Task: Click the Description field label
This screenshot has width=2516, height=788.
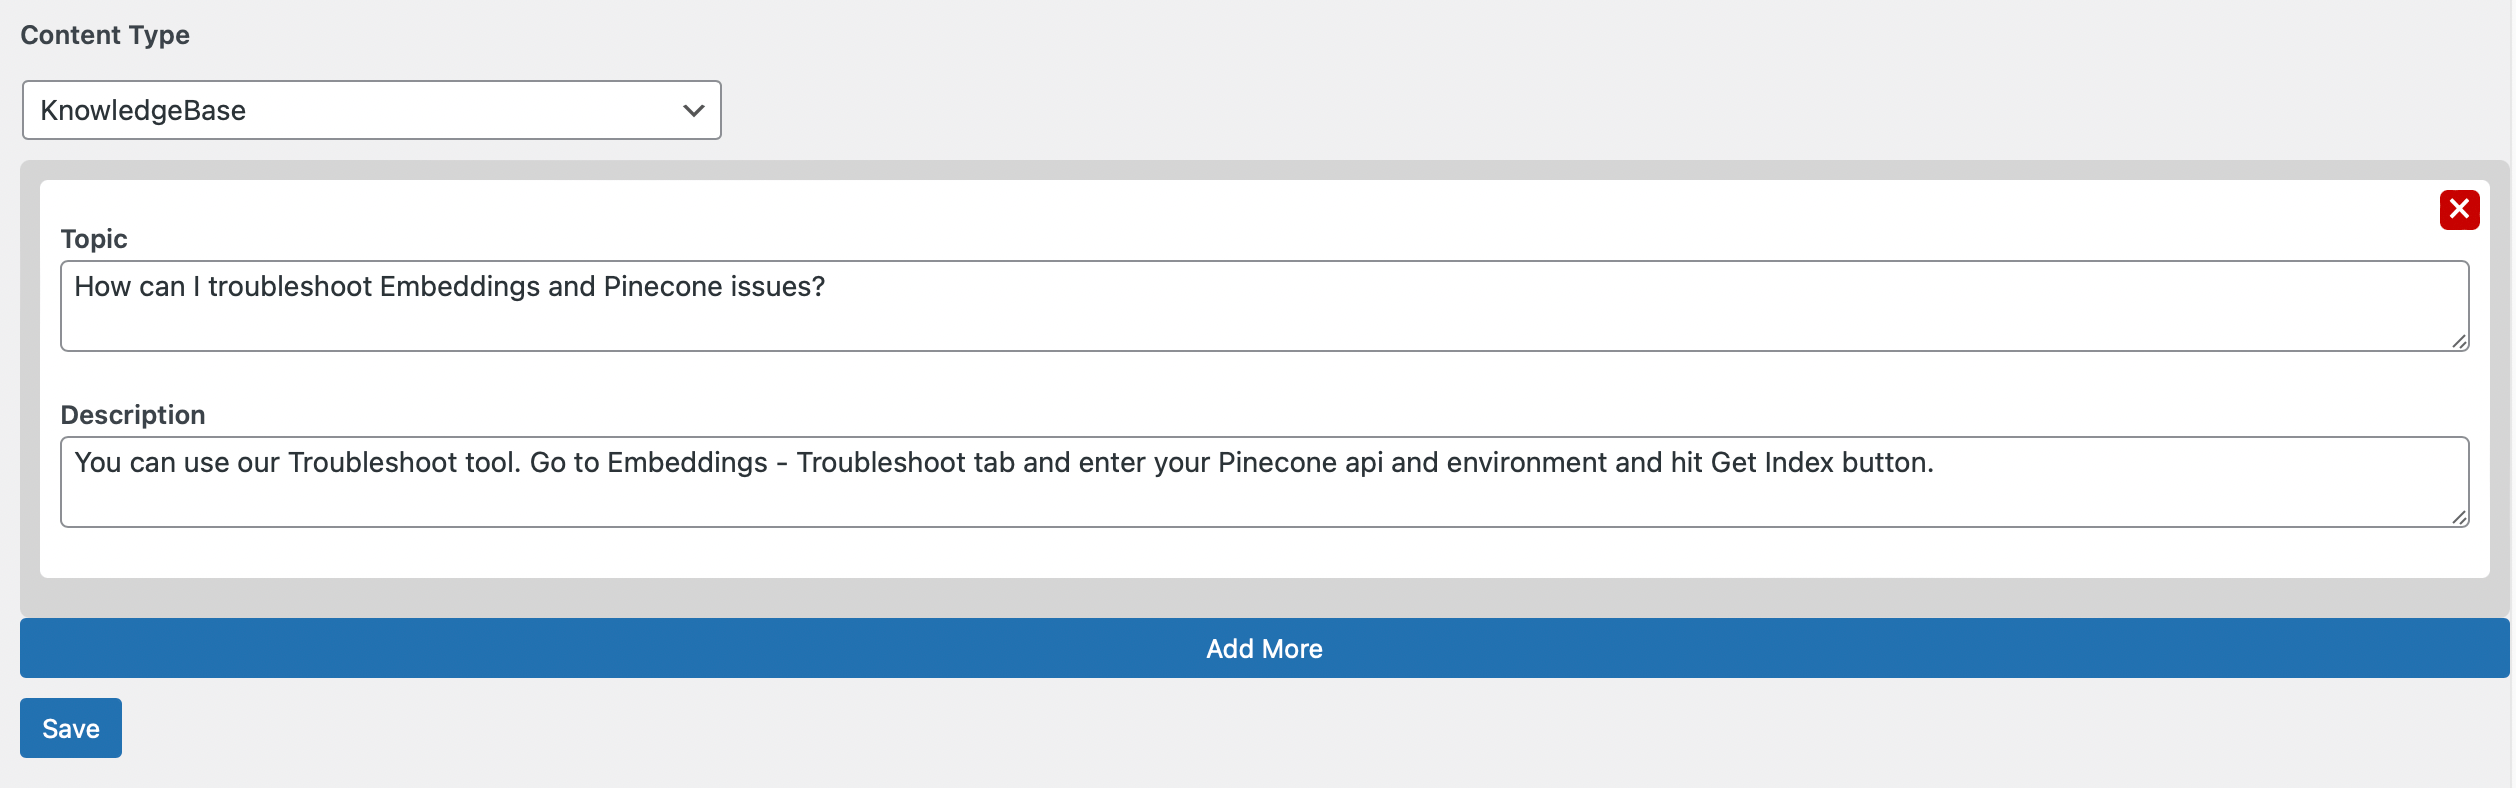Action: [x=133, y=415]
